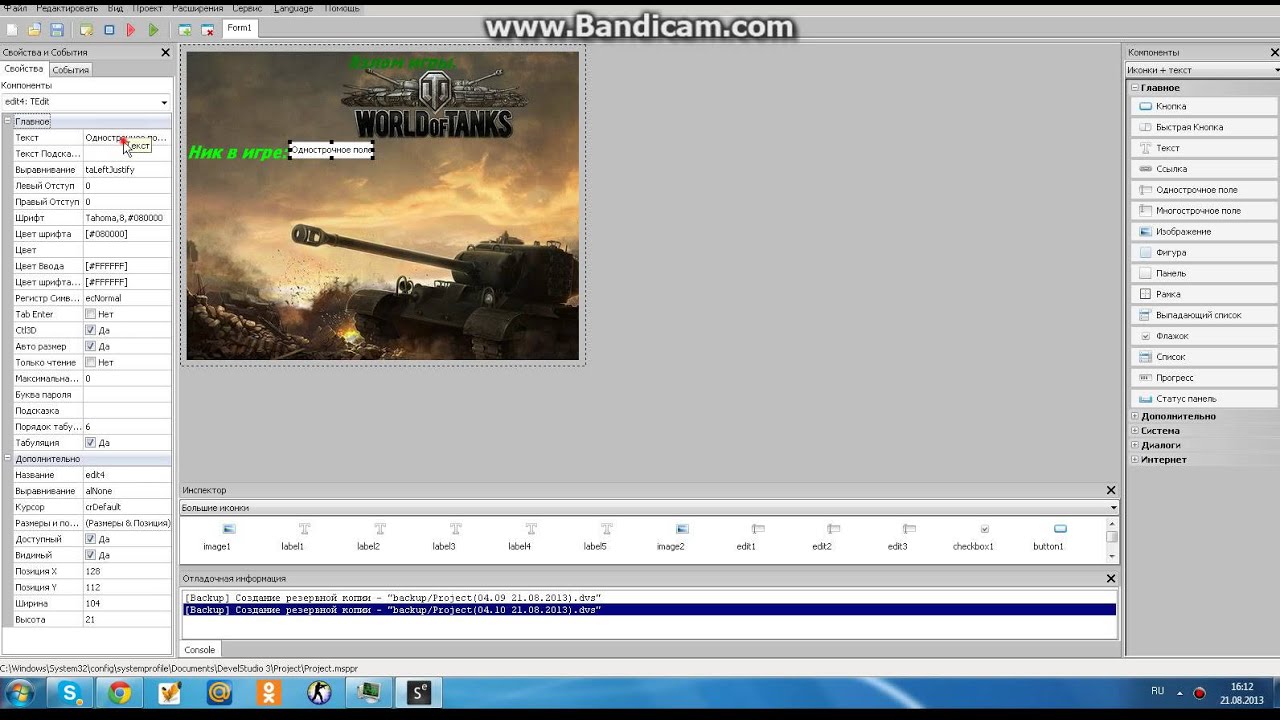The image size is (1280, 720).
Task: Pick the Ссылка component from palette
Action: tap(1205, 169)
